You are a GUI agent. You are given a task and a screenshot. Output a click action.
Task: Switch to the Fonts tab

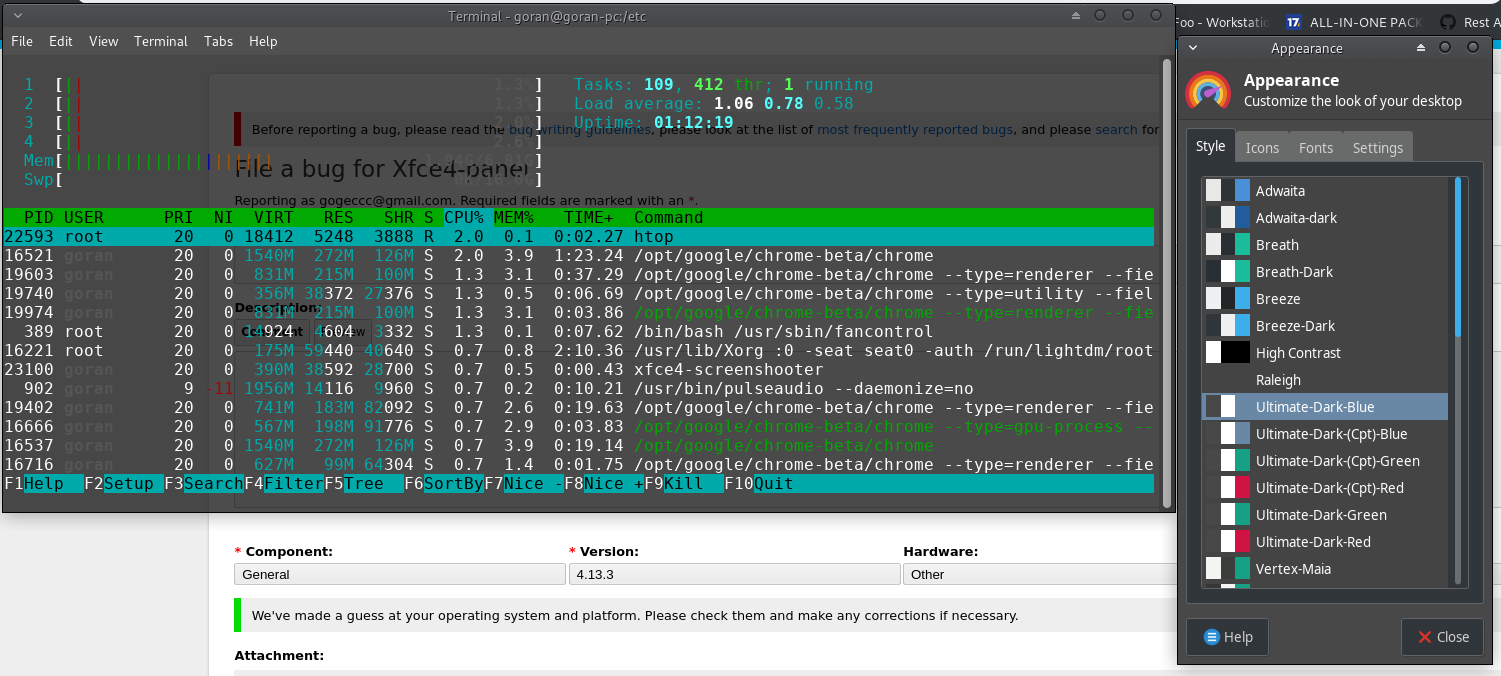pos(1315,148)
